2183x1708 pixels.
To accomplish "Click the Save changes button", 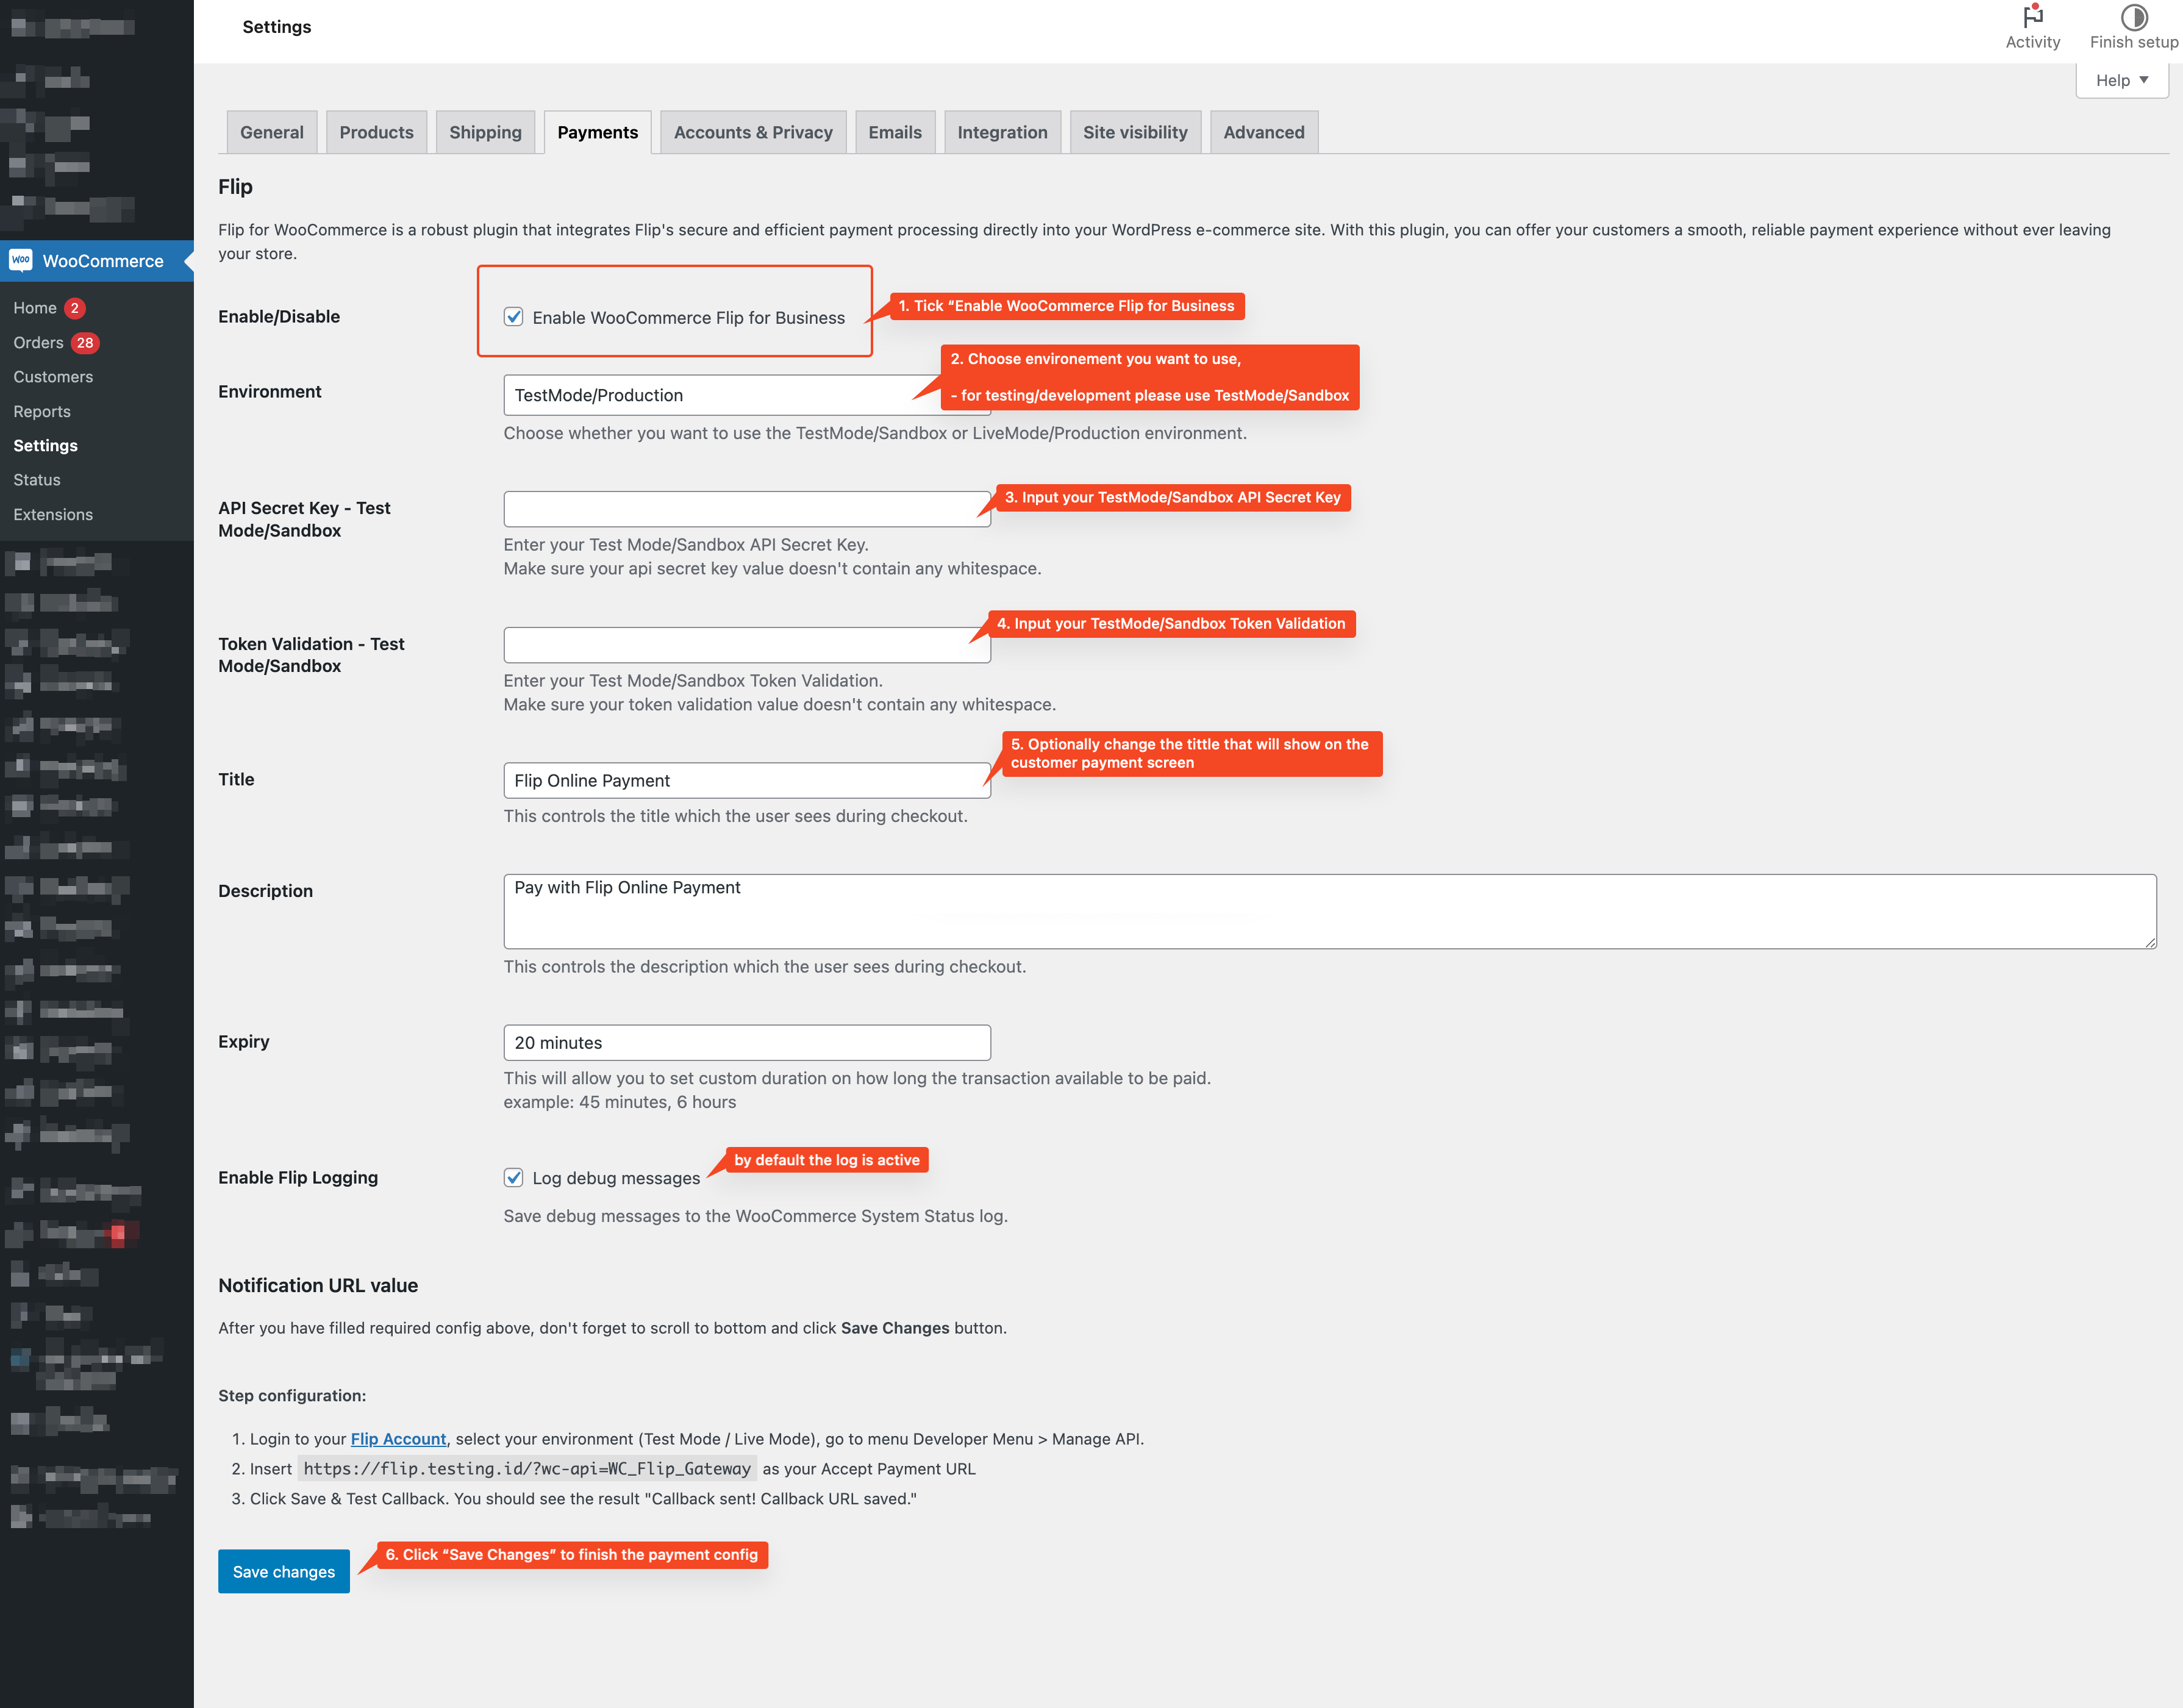I will point(283,1571).
